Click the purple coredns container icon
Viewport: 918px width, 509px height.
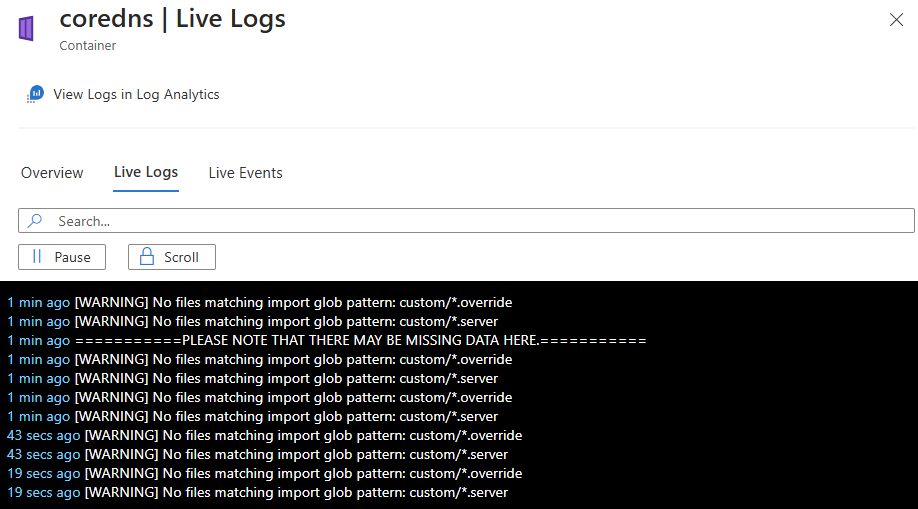tap(26, 28)
